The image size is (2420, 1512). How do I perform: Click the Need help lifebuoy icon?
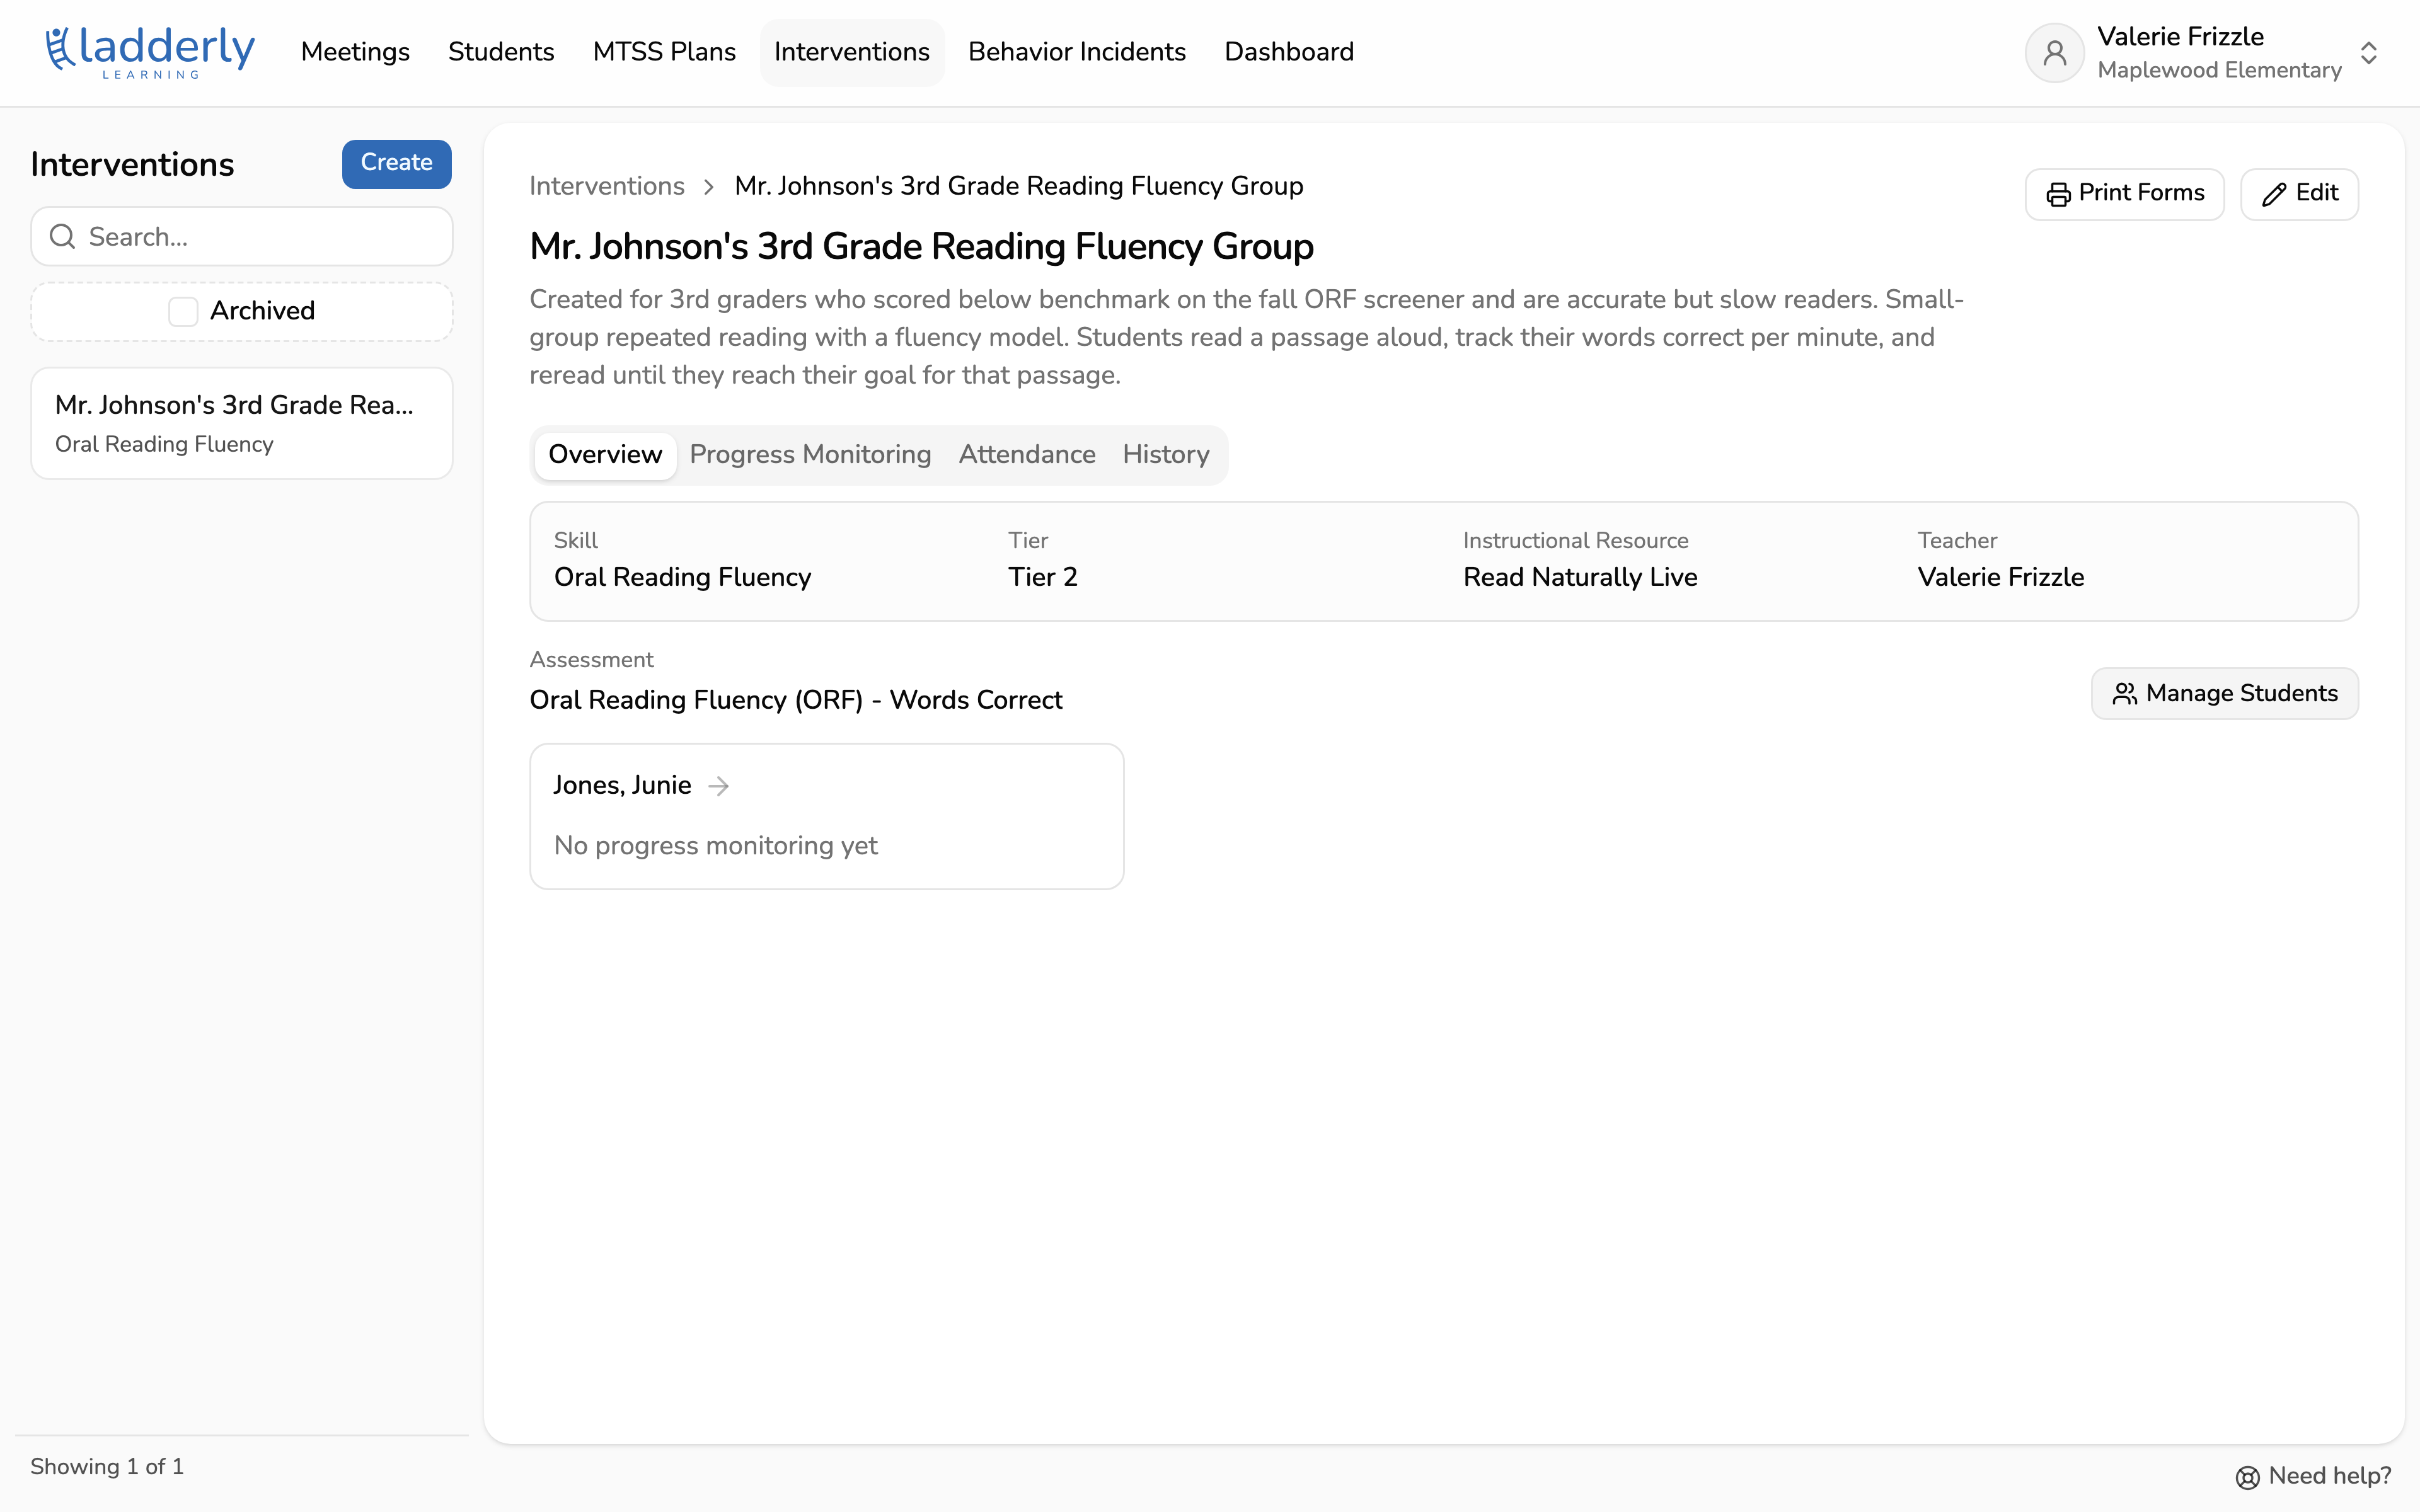coord(2247,1477)
